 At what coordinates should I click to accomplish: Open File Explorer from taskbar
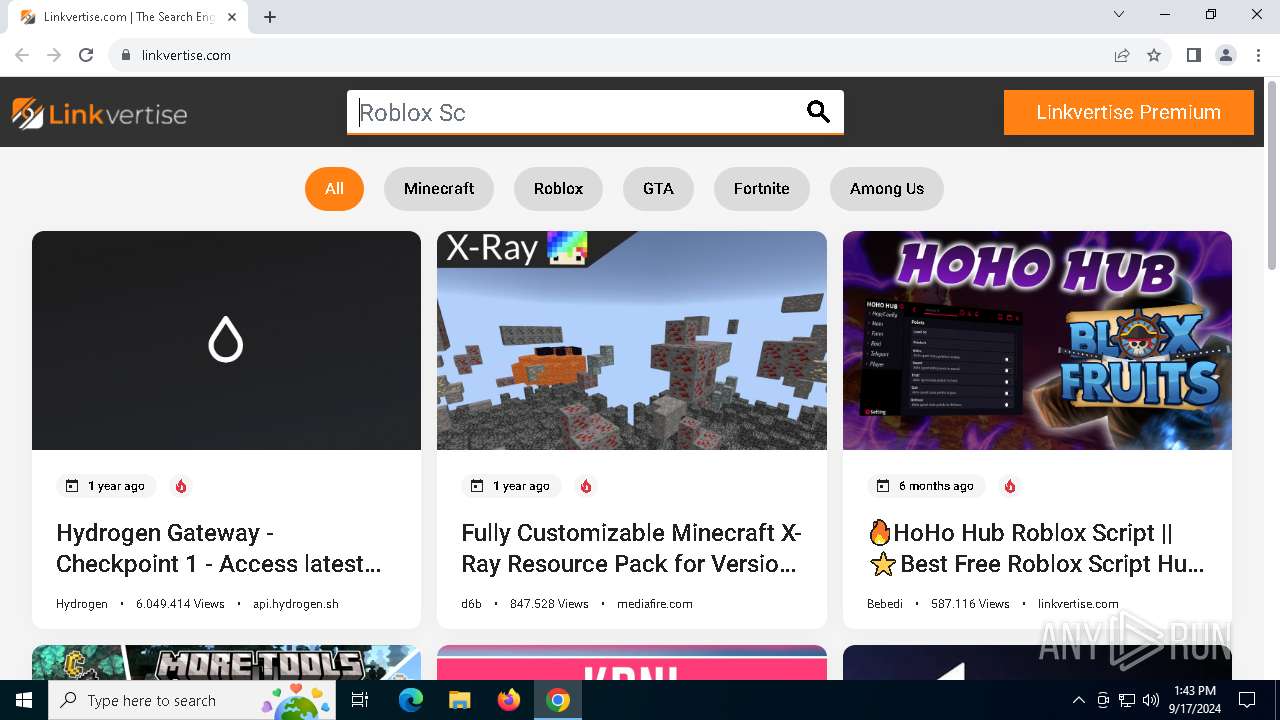[459, 700]
